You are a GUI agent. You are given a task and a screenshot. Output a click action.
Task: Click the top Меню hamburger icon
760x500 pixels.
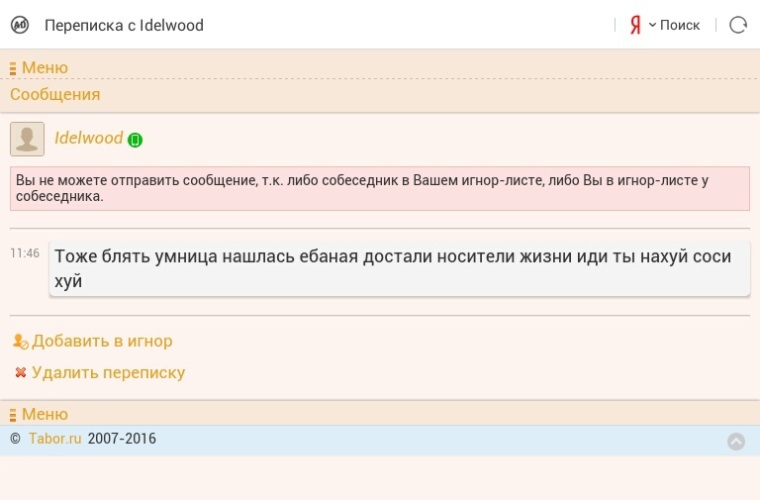[13, 68]
